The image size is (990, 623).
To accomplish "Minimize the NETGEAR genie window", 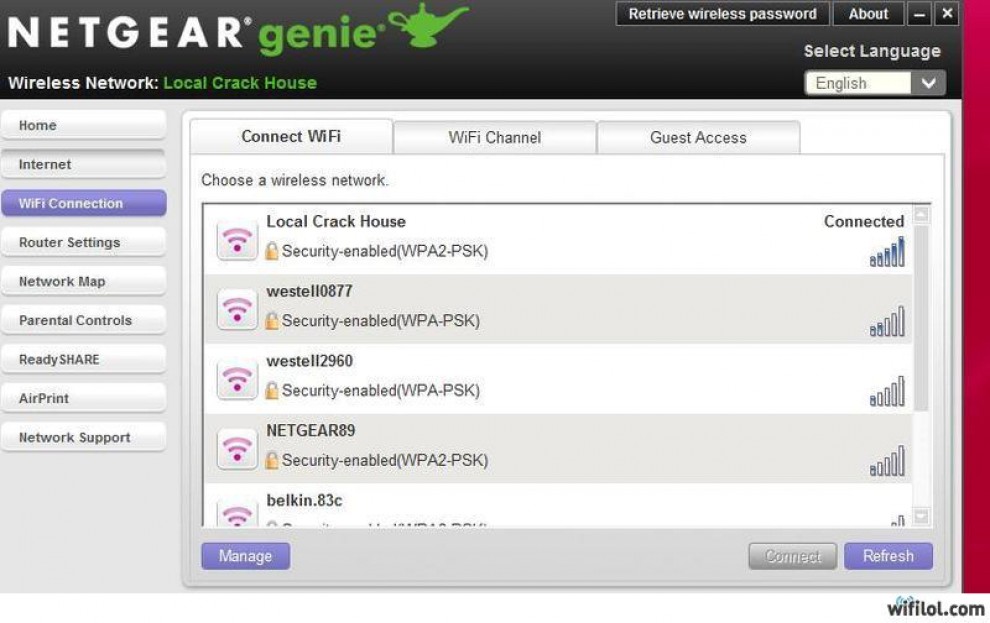I will pyautogui.click(x=919, y=14).
